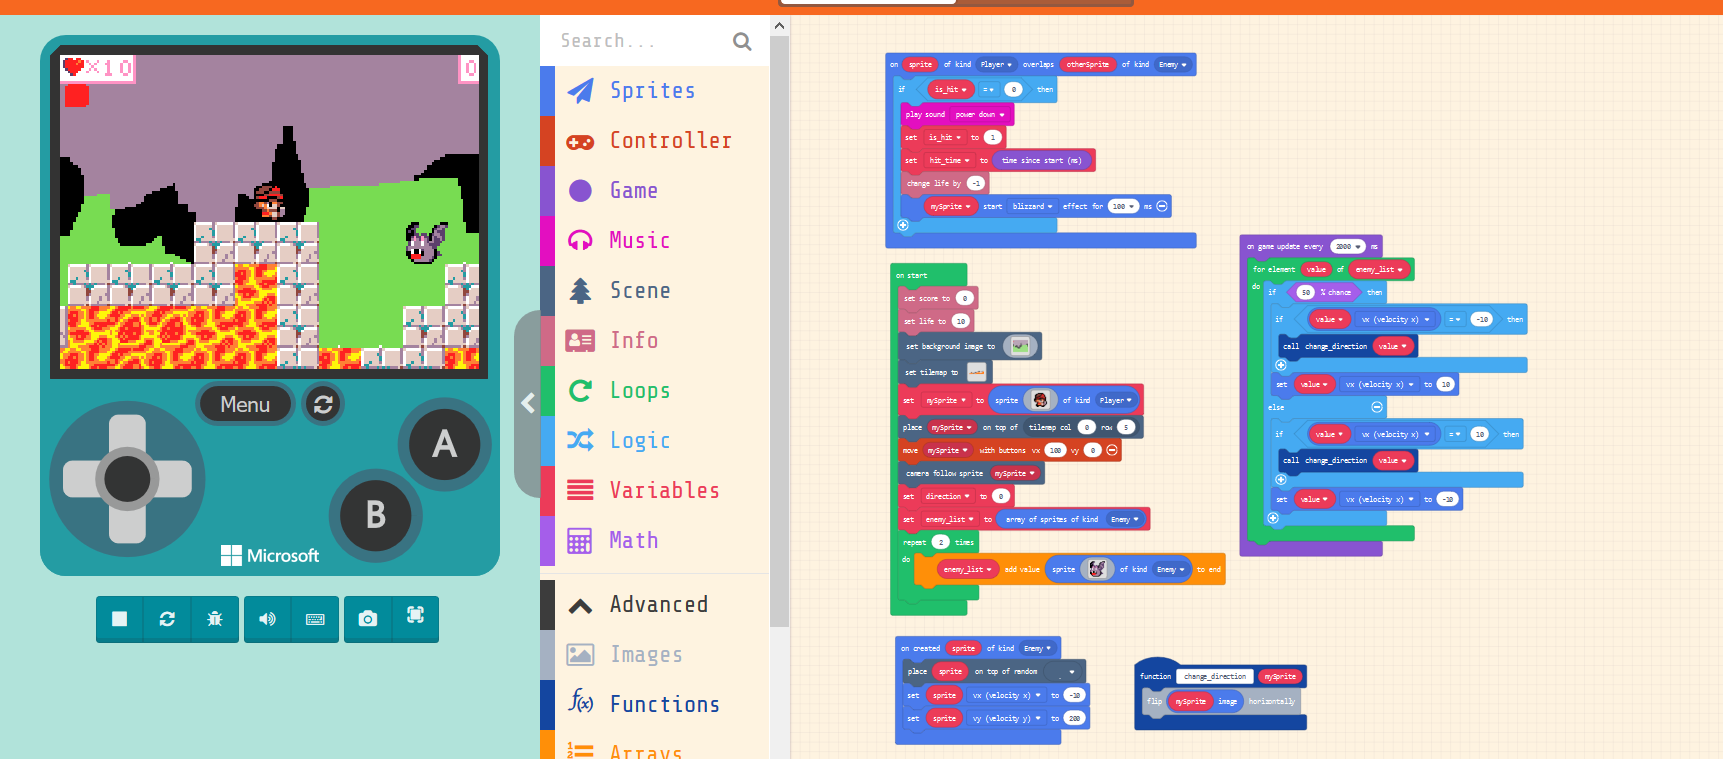
Task: Click the scroll-up arrow above toolbox scrollbar
Action: coord(780,25)
